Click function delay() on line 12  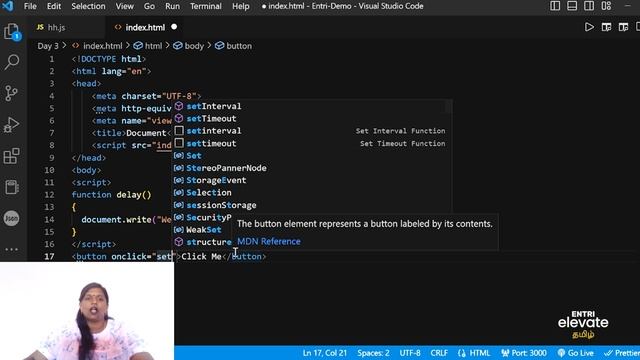click(x=111, y=195)
